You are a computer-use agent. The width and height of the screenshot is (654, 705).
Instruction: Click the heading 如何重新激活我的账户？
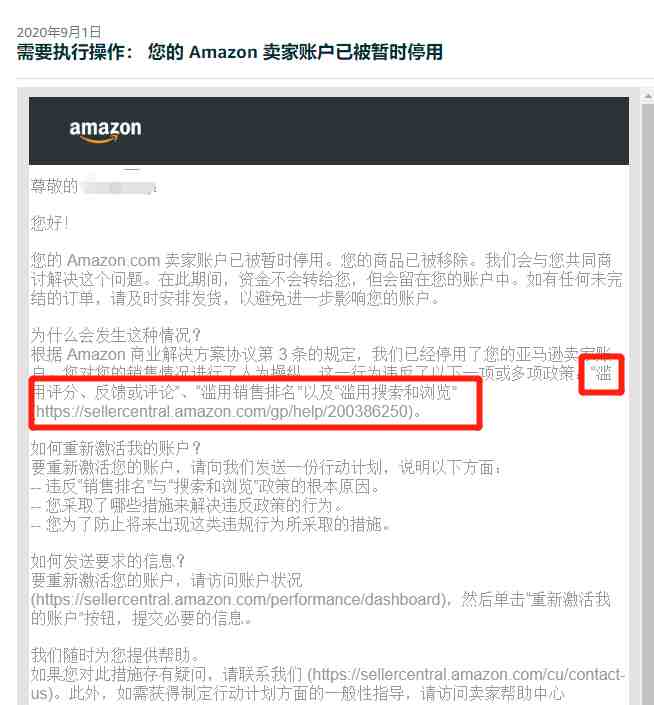(x=116, y=448)
